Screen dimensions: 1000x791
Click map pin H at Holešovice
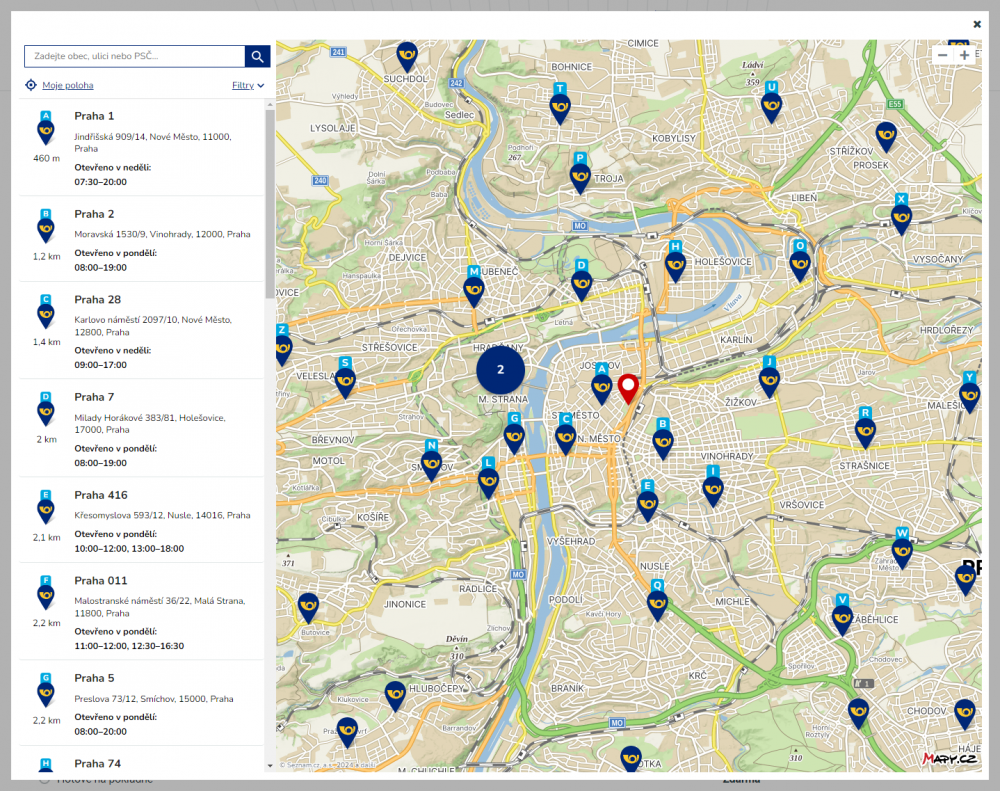pyautogui.click(x=675, y=262)
